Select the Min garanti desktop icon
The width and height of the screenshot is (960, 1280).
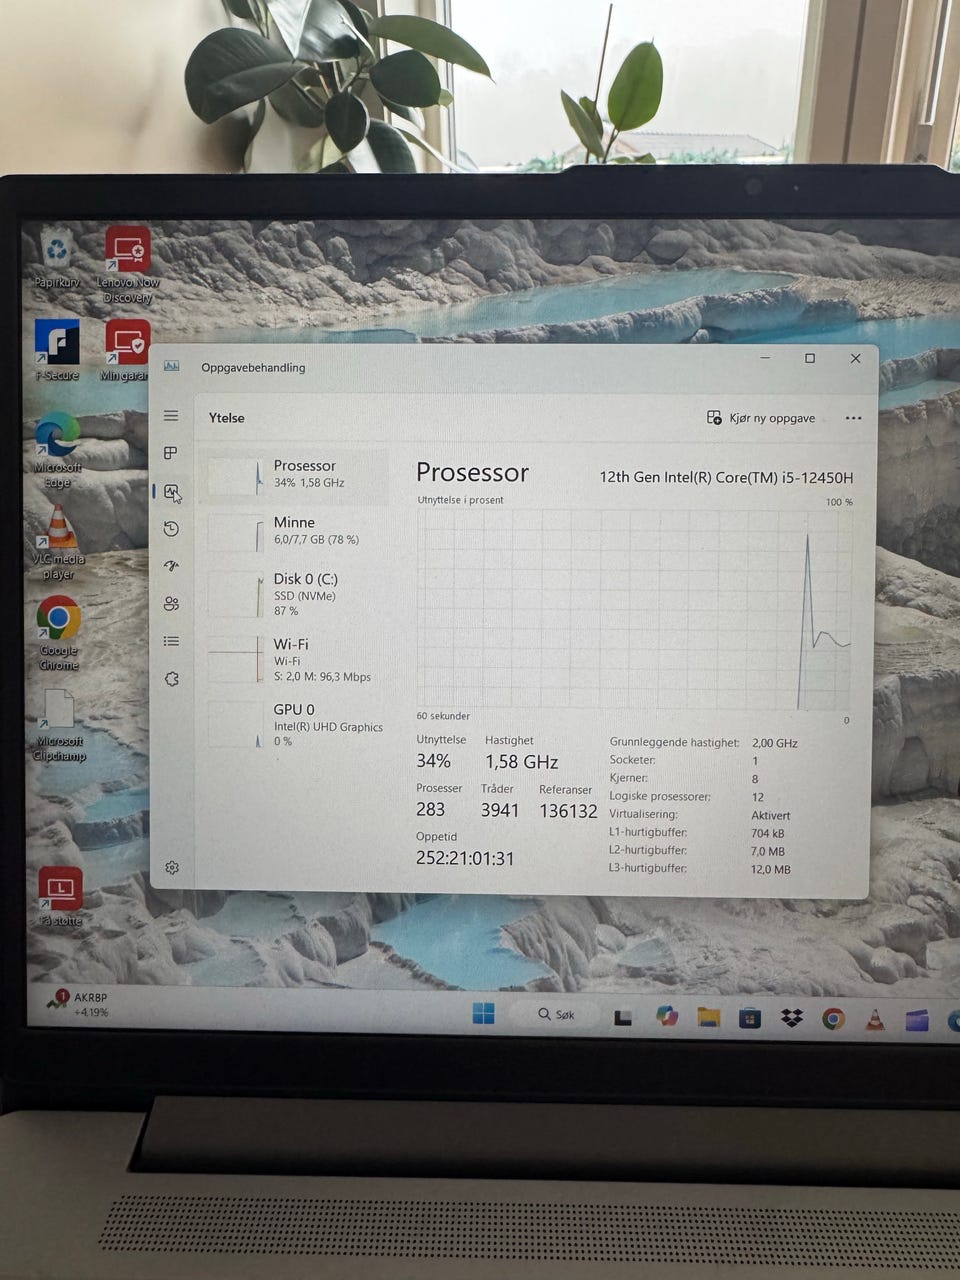[x=125, y=350]
